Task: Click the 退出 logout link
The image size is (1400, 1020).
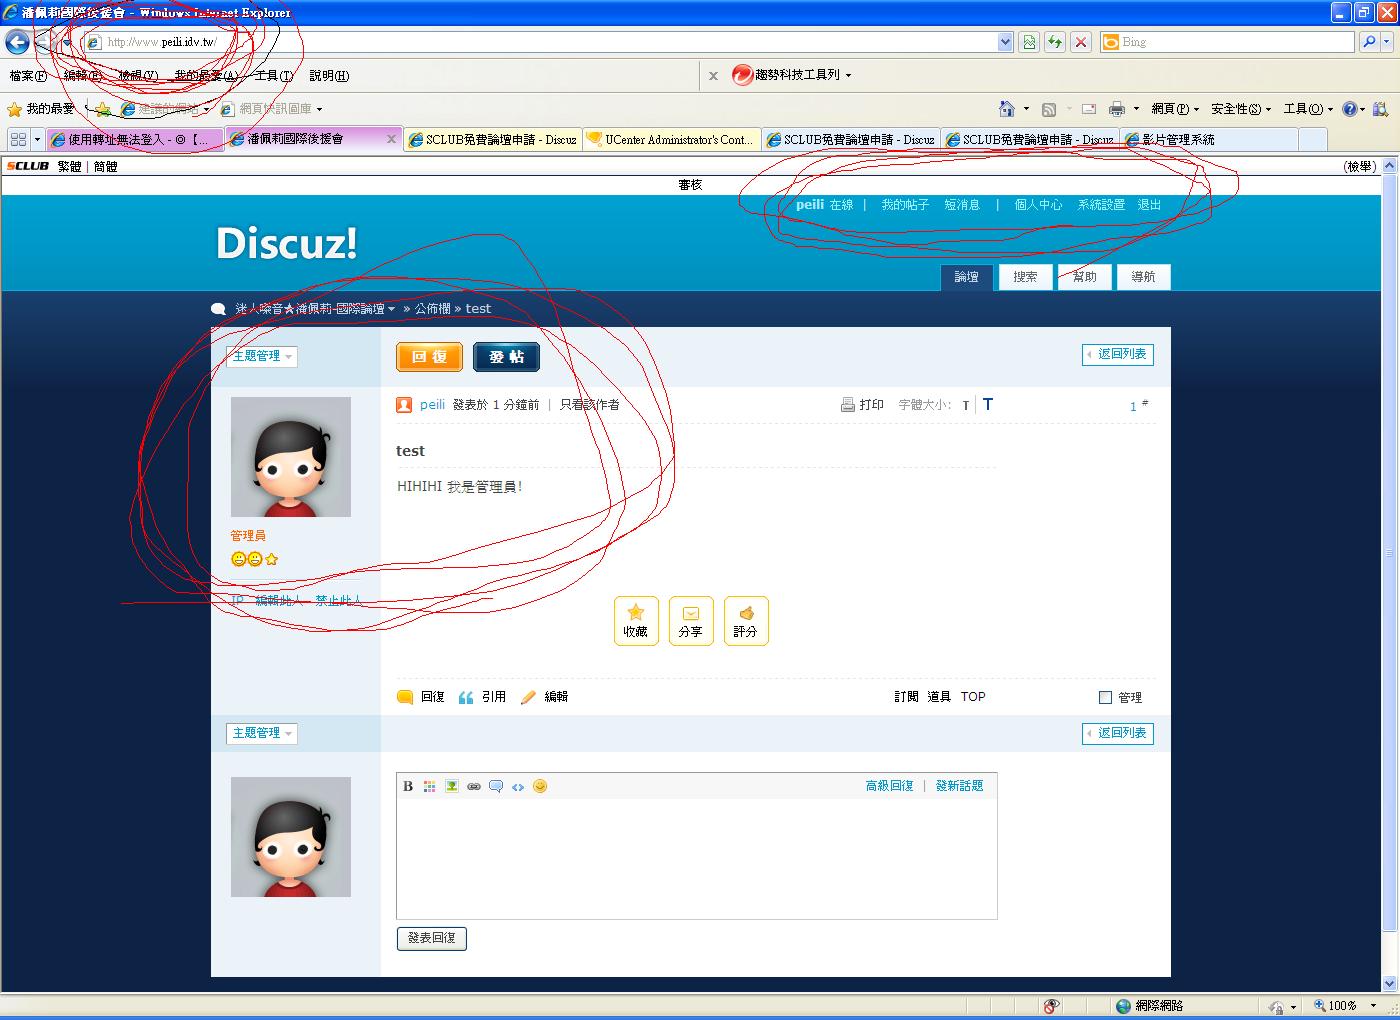Action: click(1149, 205)
